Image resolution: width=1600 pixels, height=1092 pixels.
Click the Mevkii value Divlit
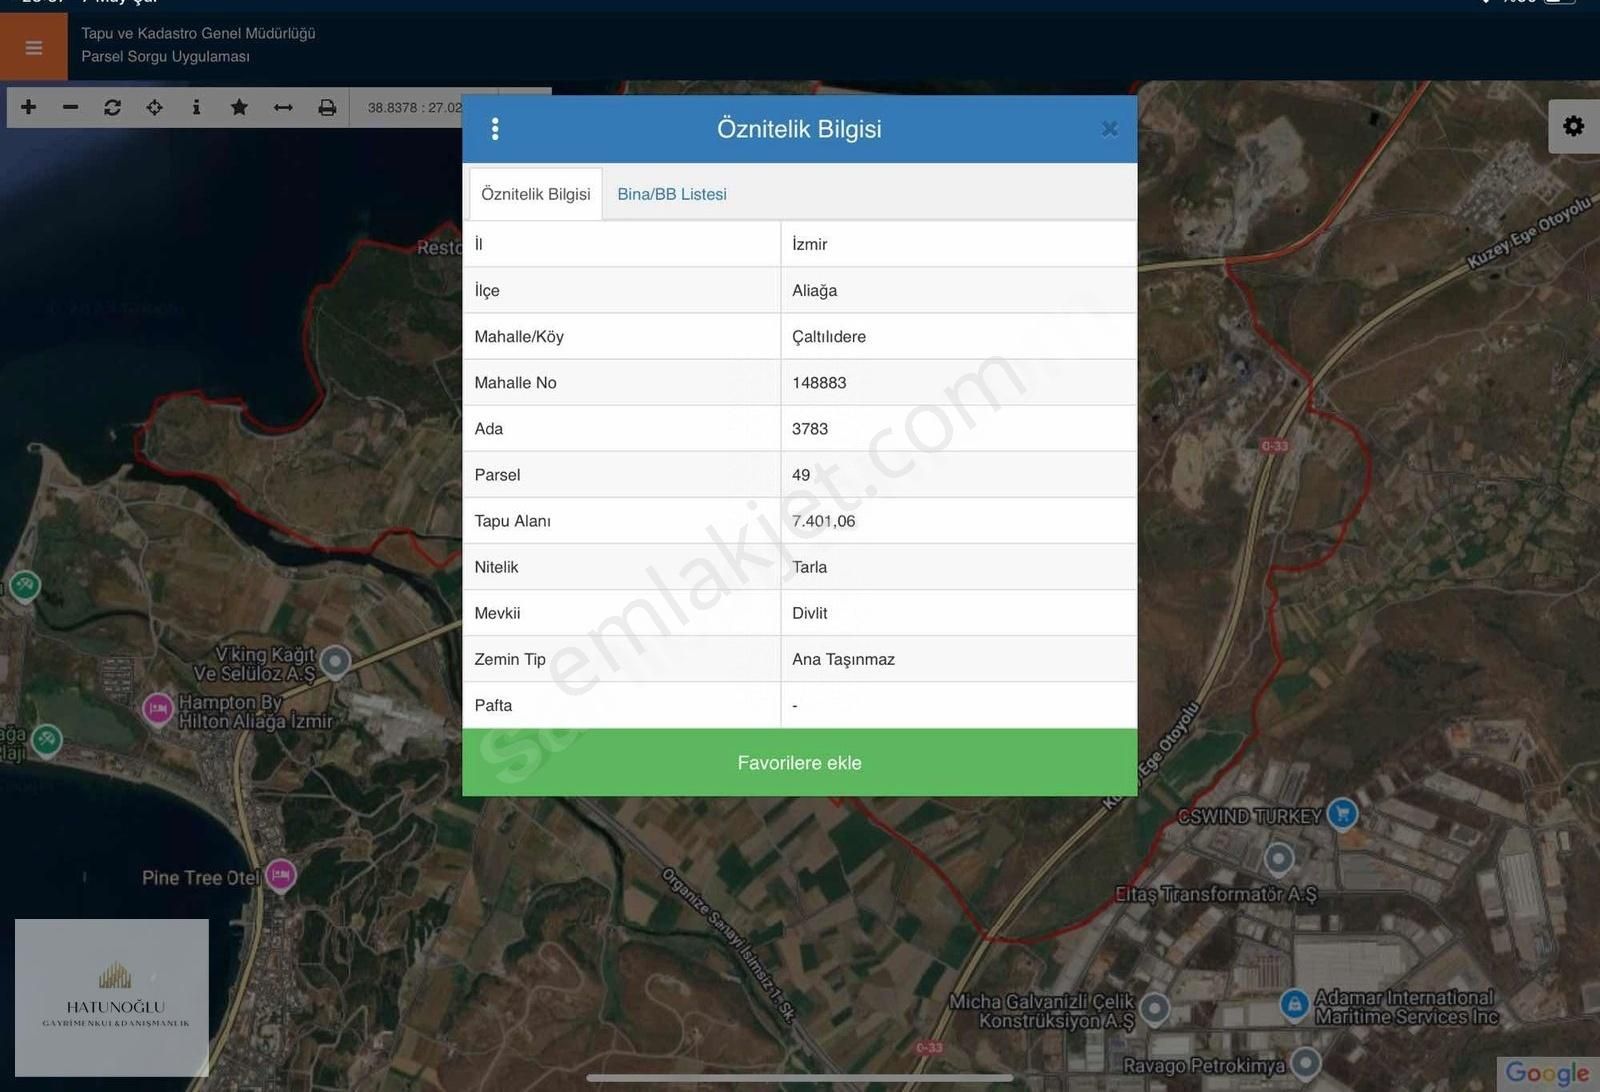coord(809,613)
